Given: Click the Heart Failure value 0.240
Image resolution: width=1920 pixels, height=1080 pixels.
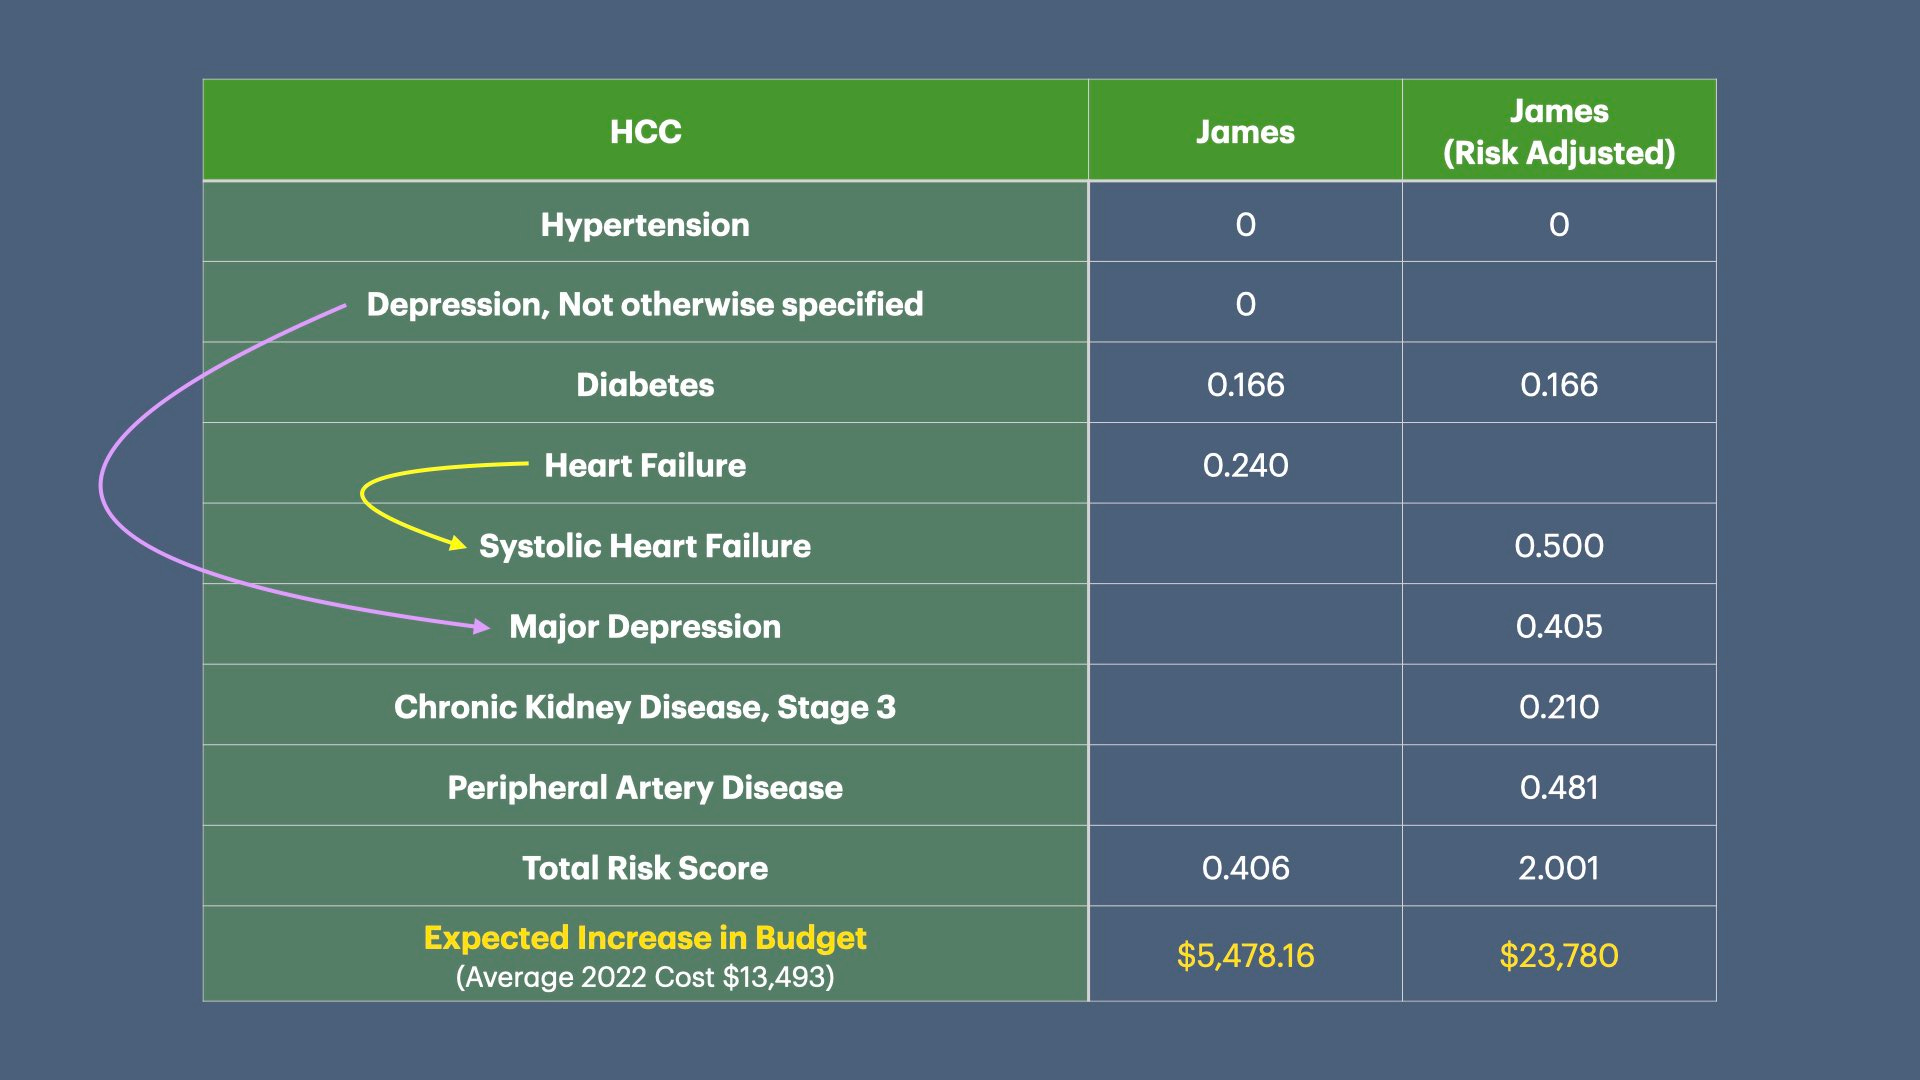Looking at the screenshot, I should (x=1245, y=465).
